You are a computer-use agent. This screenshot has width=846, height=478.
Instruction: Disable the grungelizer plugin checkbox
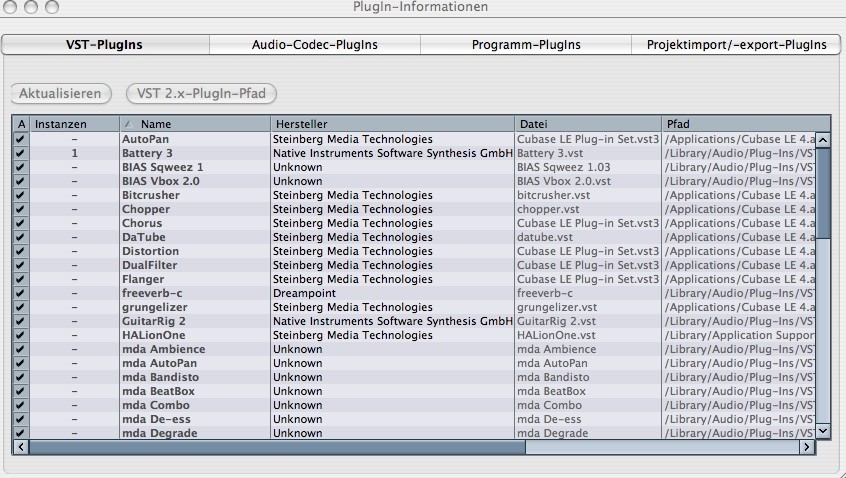coord(21,308)
